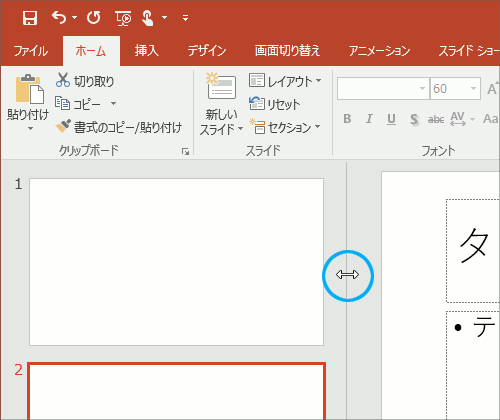Customize Quick Access Toolbar dropdown
This screenshot has height=420, width=500.
(x=185, y=18)
